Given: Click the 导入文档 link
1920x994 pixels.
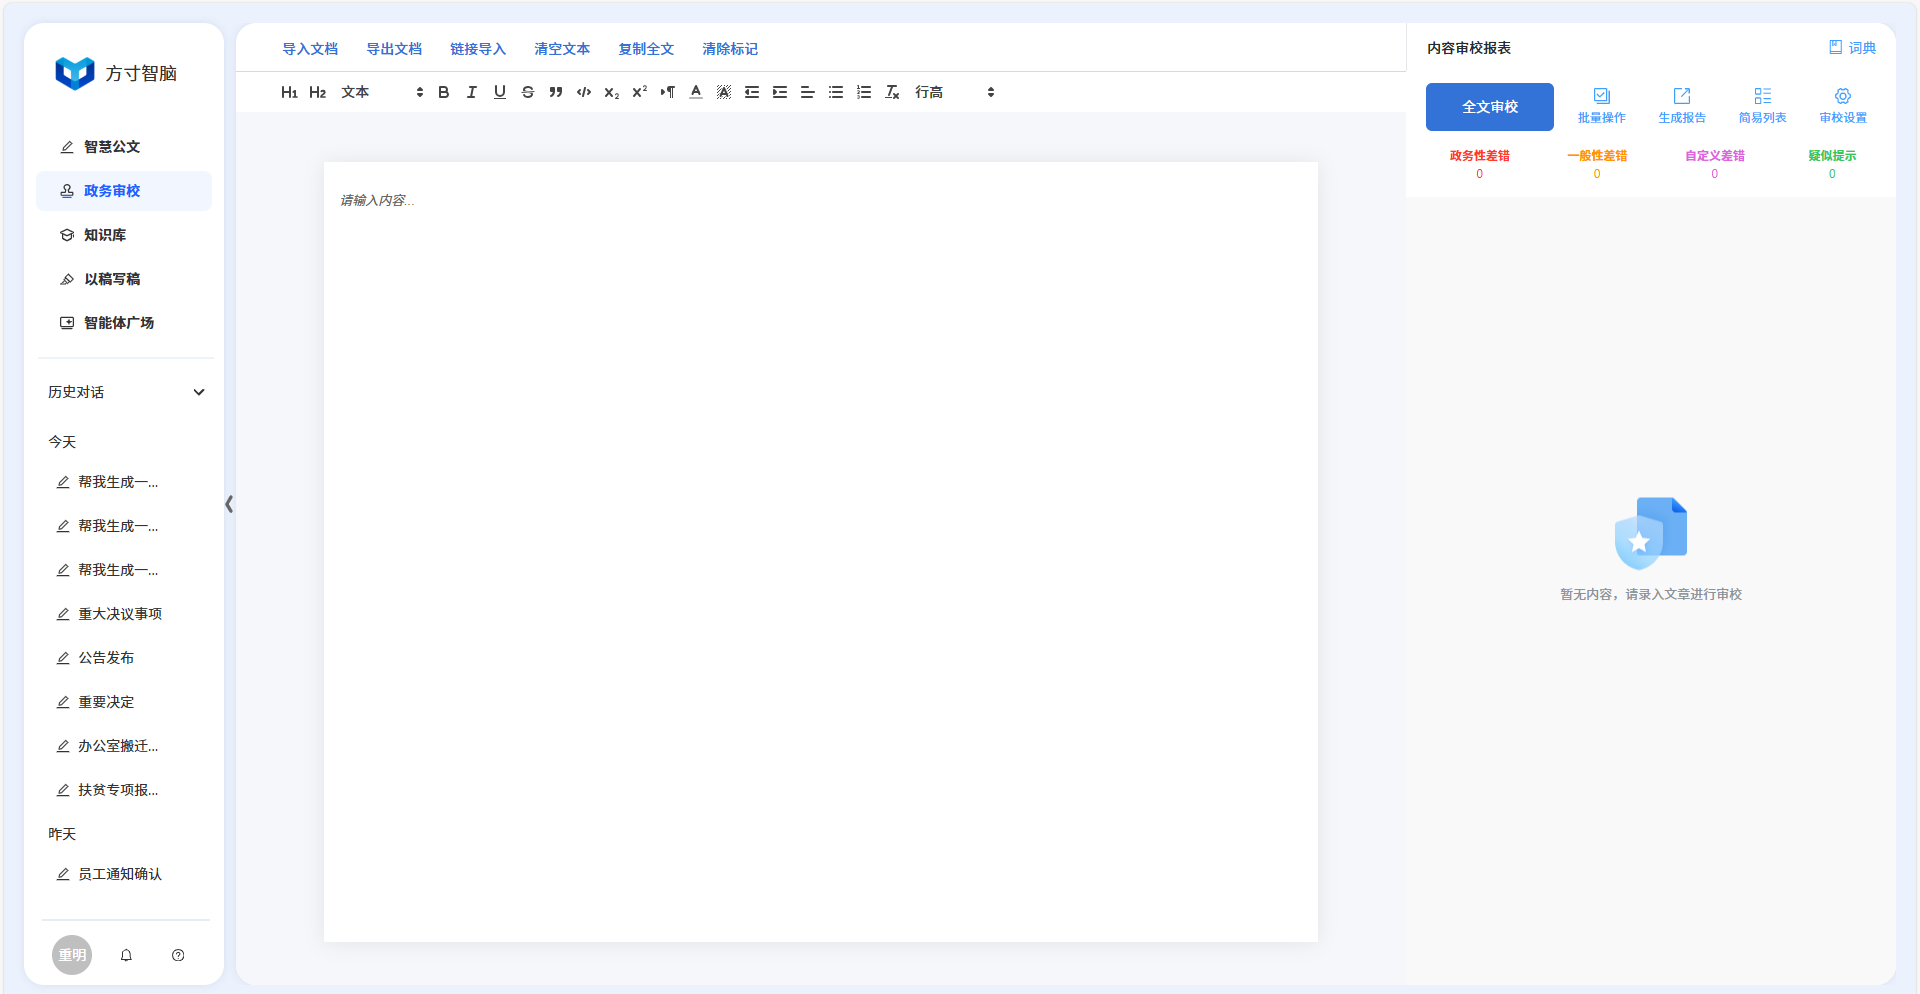Looking at the screenshot, I should (310, 49).
